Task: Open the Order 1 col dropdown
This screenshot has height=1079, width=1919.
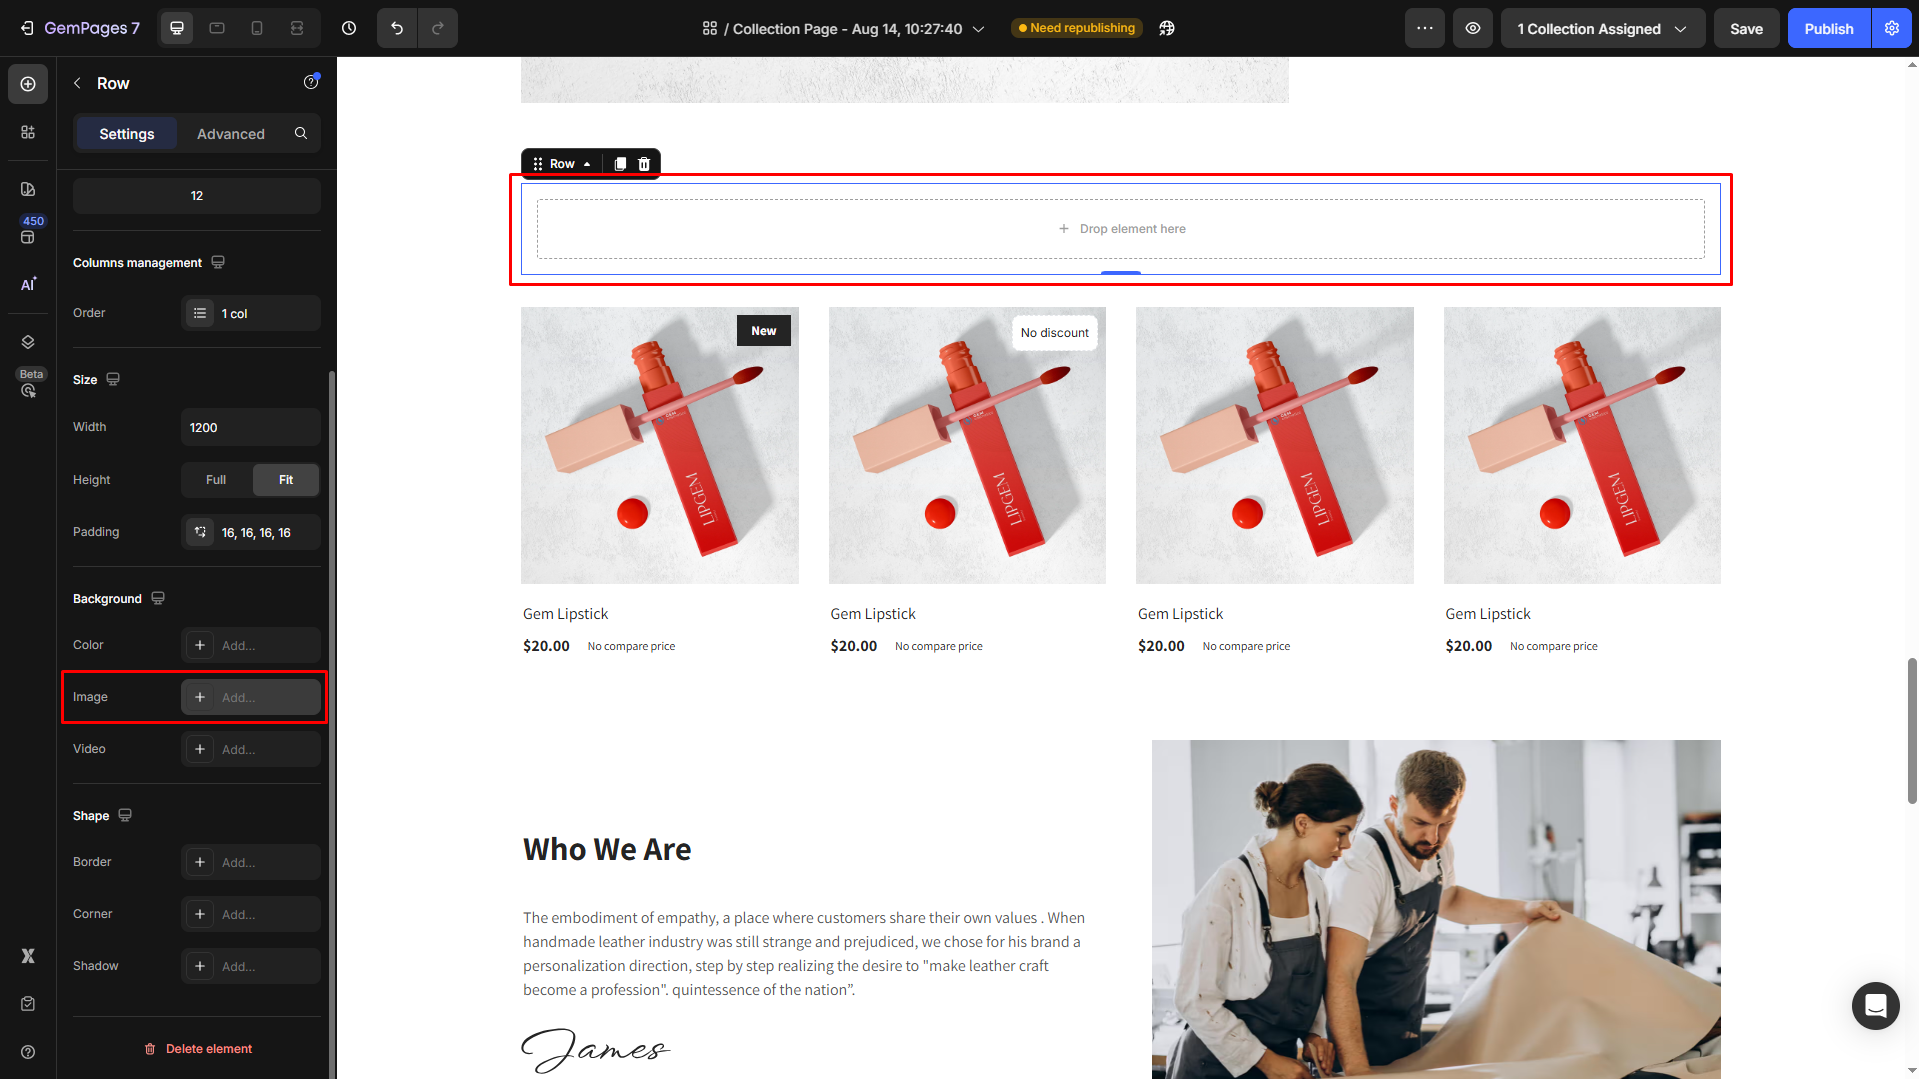Action: [x=251, y=313]
